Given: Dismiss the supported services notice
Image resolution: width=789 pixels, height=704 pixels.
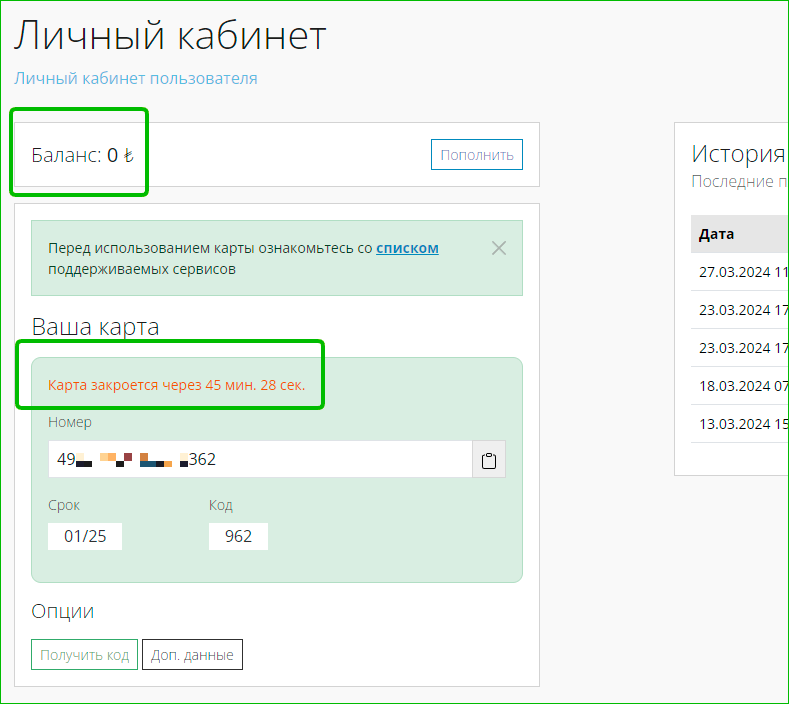Looking at the screenshot, I should tap(499, 248).
